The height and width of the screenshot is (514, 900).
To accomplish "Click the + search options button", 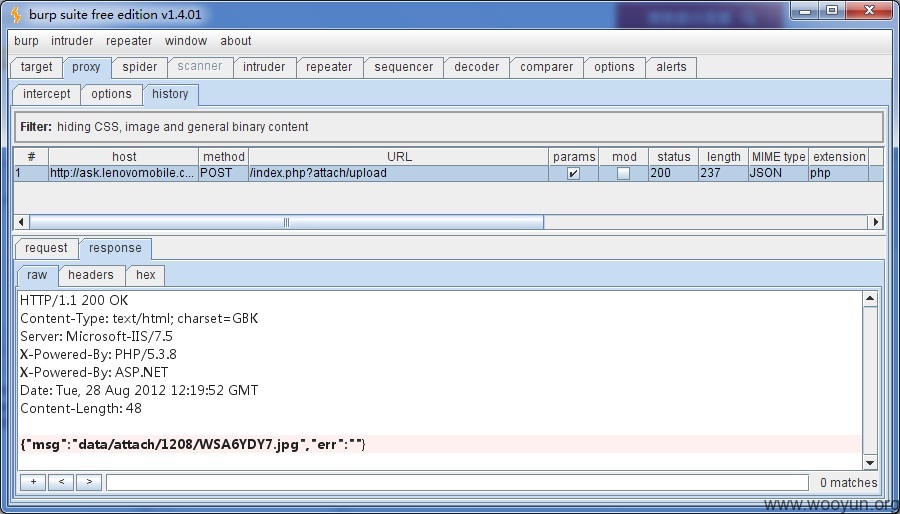I will click(33, 482).
